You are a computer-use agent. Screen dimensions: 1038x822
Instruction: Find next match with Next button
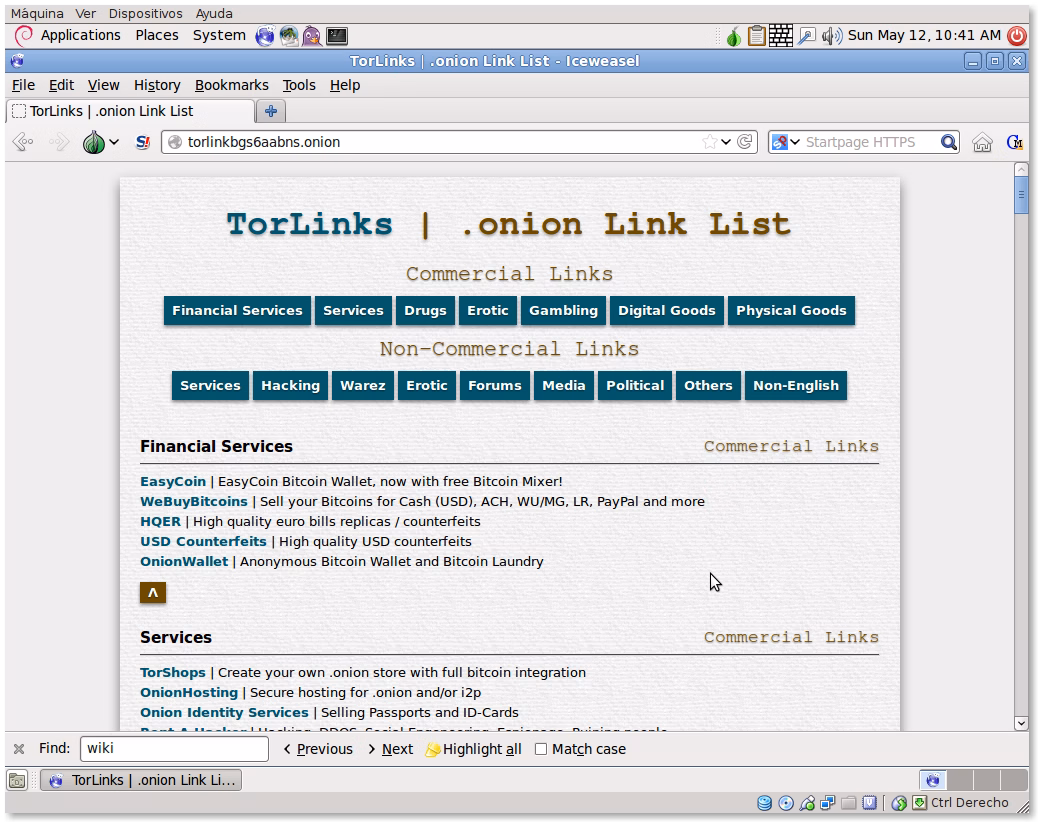click(391, 749)
